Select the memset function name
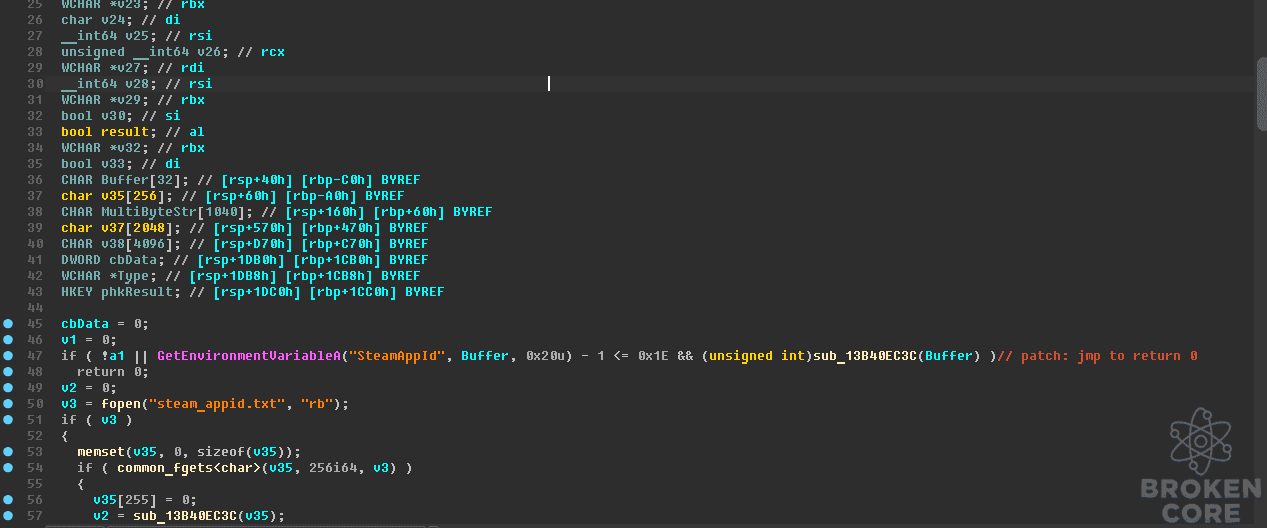 click(101, 452)
